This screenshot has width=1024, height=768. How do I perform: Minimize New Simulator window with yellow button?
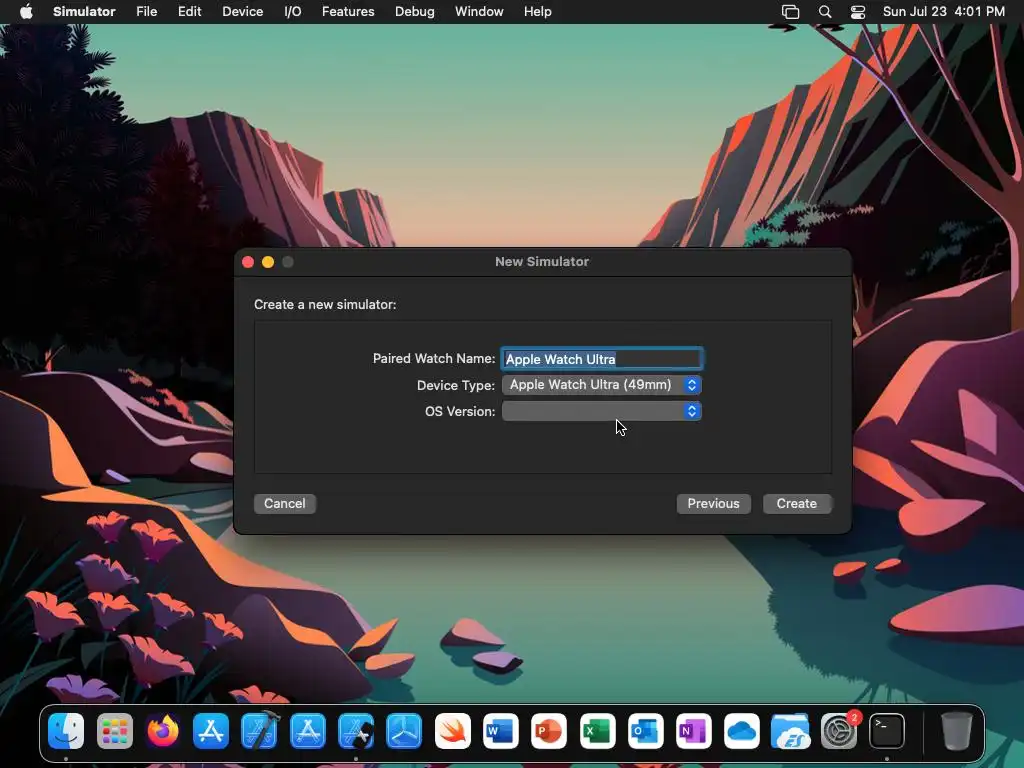[268, 262]
